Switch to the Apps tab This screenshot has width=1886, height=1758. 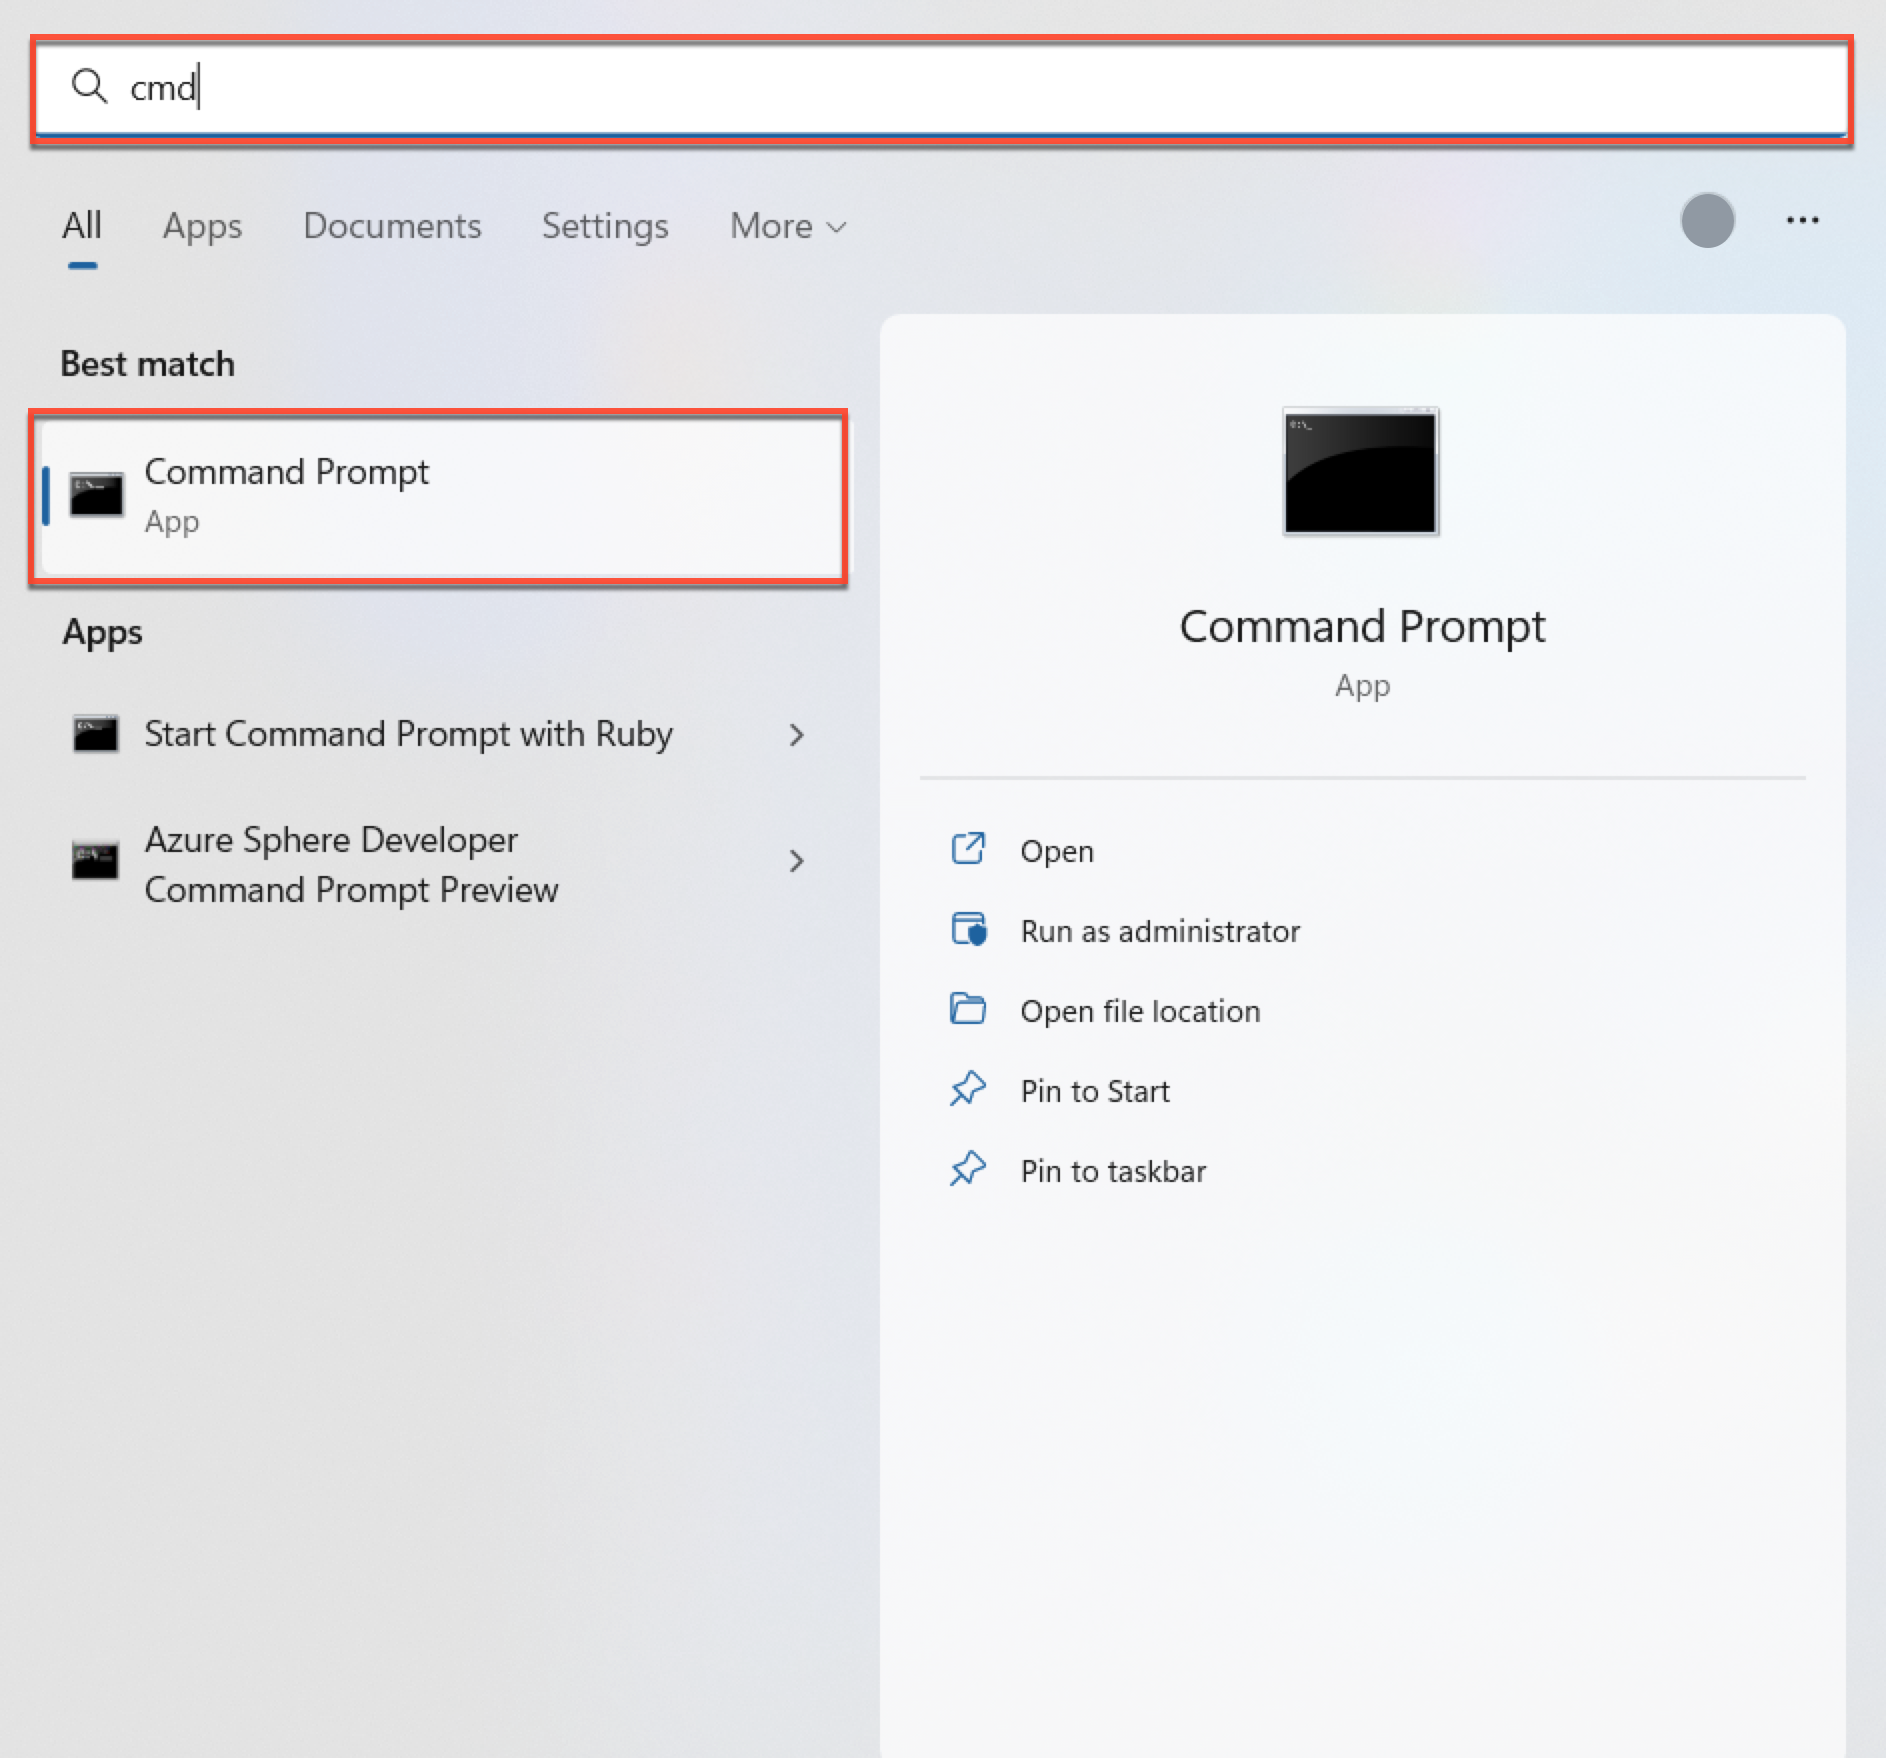point(202,226)
